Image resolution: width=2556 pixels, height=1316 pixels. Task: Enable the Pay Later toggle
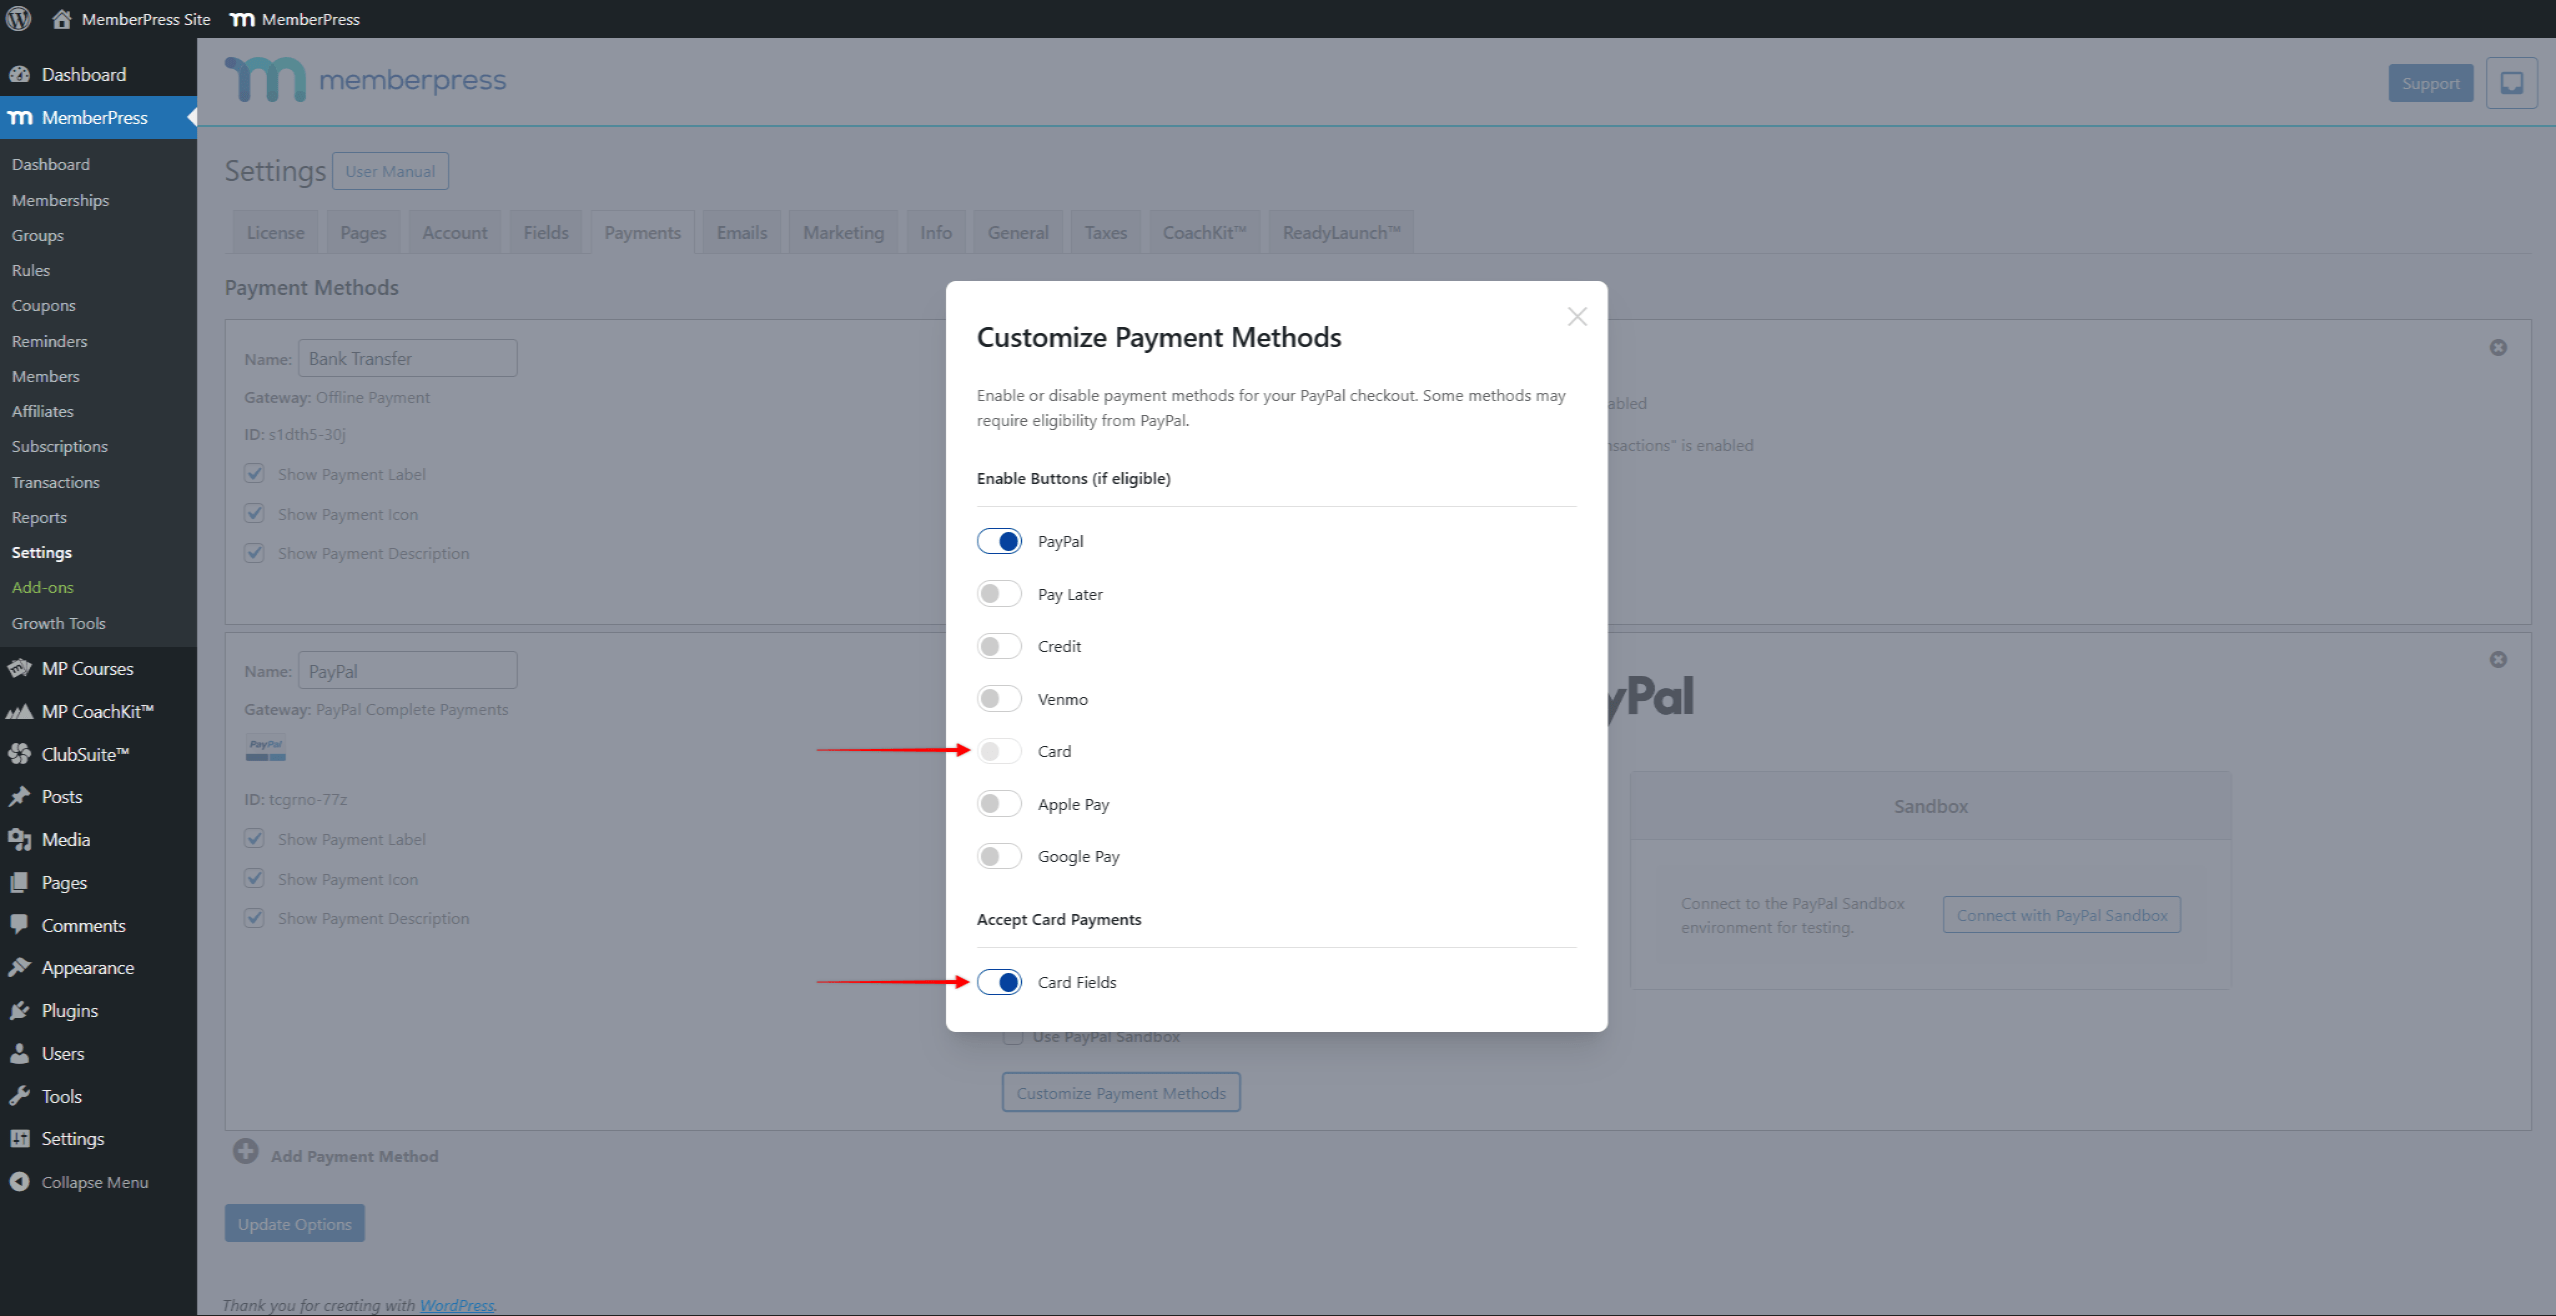(998, 593)
